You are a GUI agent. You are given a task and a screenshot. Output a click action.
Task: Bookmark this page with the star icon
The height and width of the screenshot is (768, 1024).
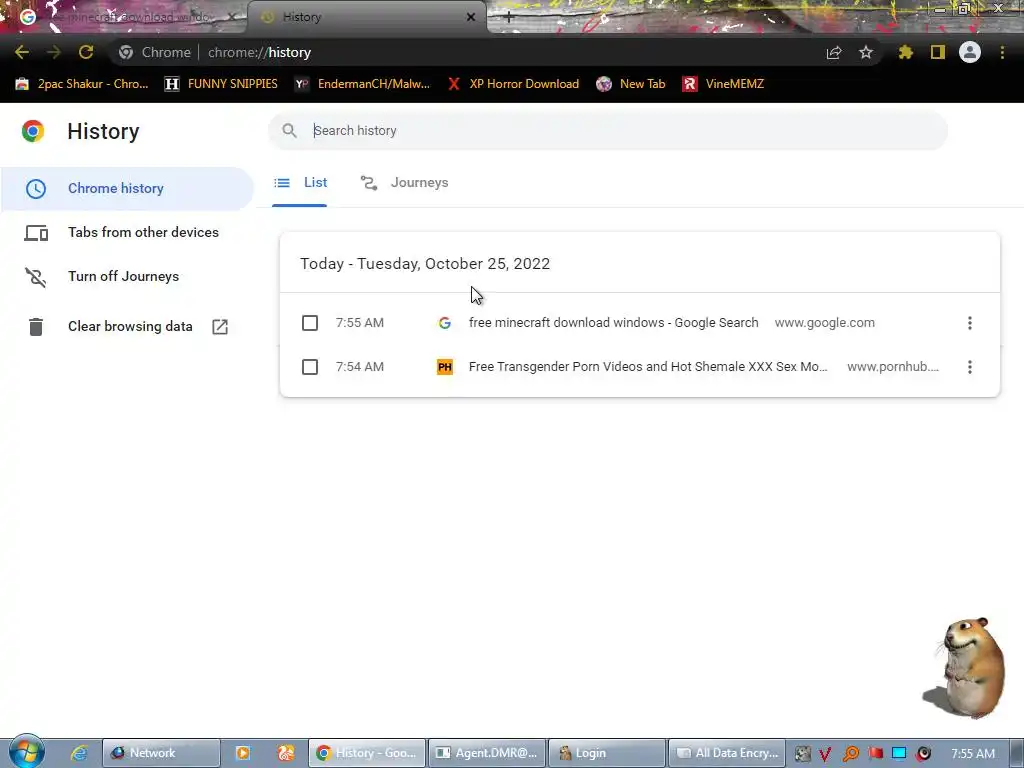pos(865,52)
